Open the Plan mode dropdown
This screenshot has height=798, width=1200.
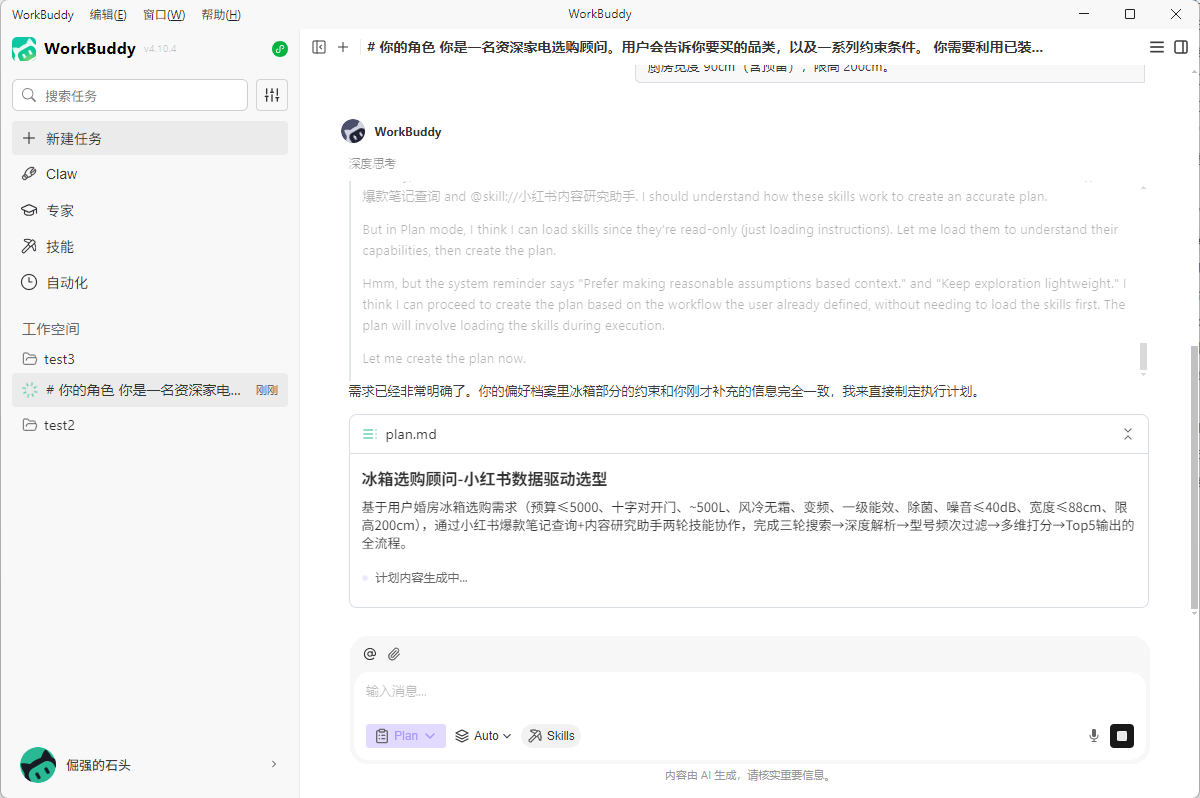click(x=406, y=736)
